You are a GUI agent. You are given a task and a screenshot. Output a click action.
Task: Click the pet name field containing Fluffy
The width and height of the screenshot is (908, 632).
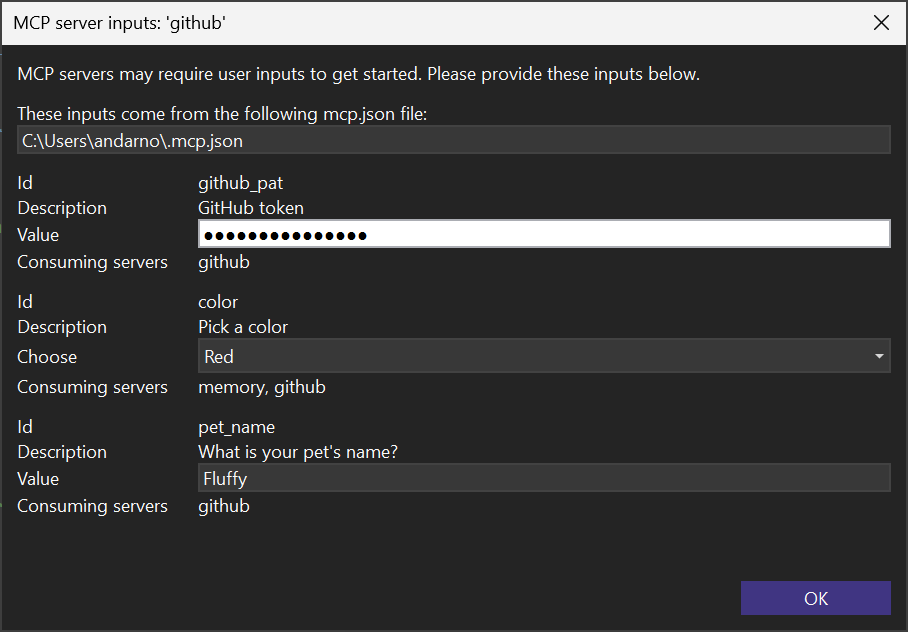tap(543, 478)
